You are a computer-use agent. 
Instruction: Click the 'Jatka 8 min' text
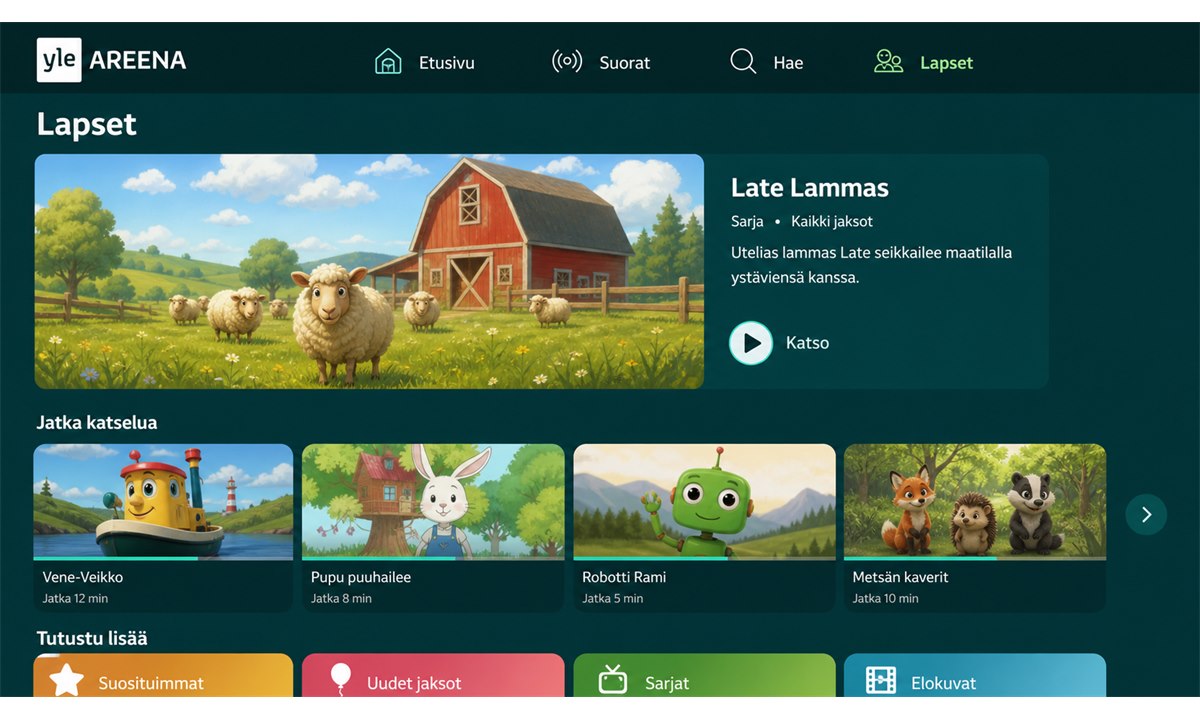341,599
